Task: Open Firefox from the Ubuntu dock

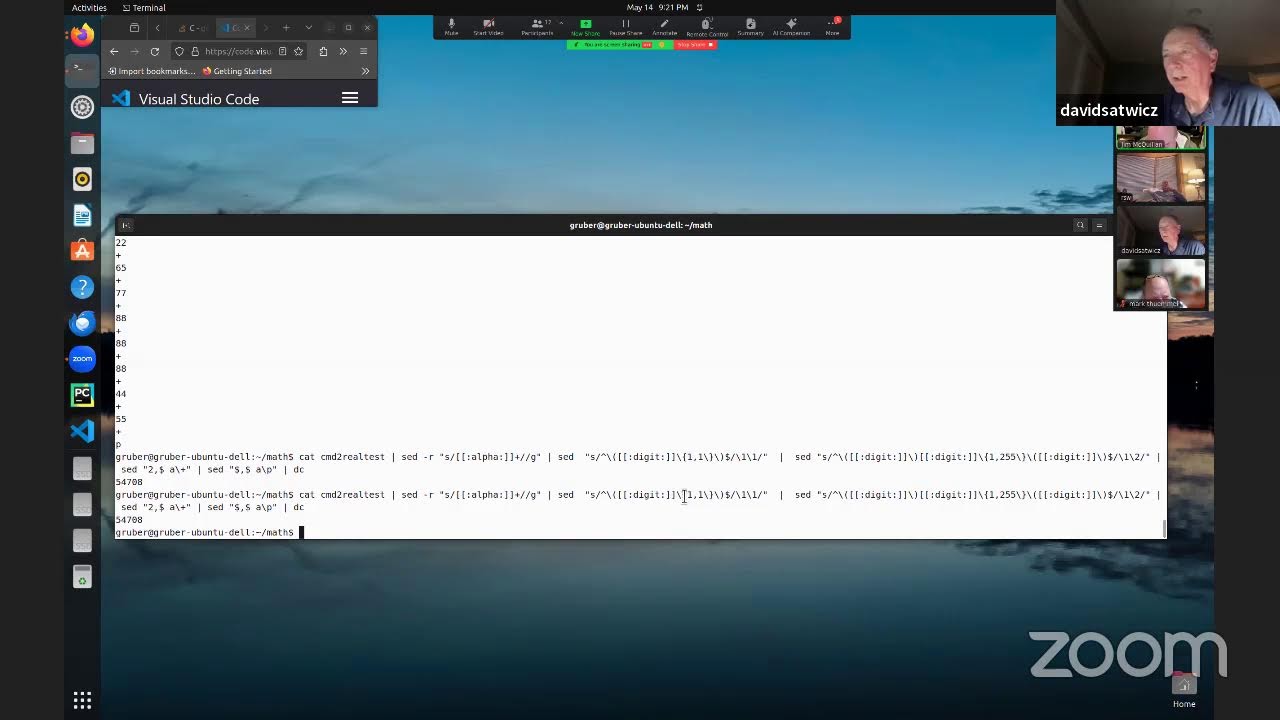Action: pyautogui.click(x=82, y=35)
